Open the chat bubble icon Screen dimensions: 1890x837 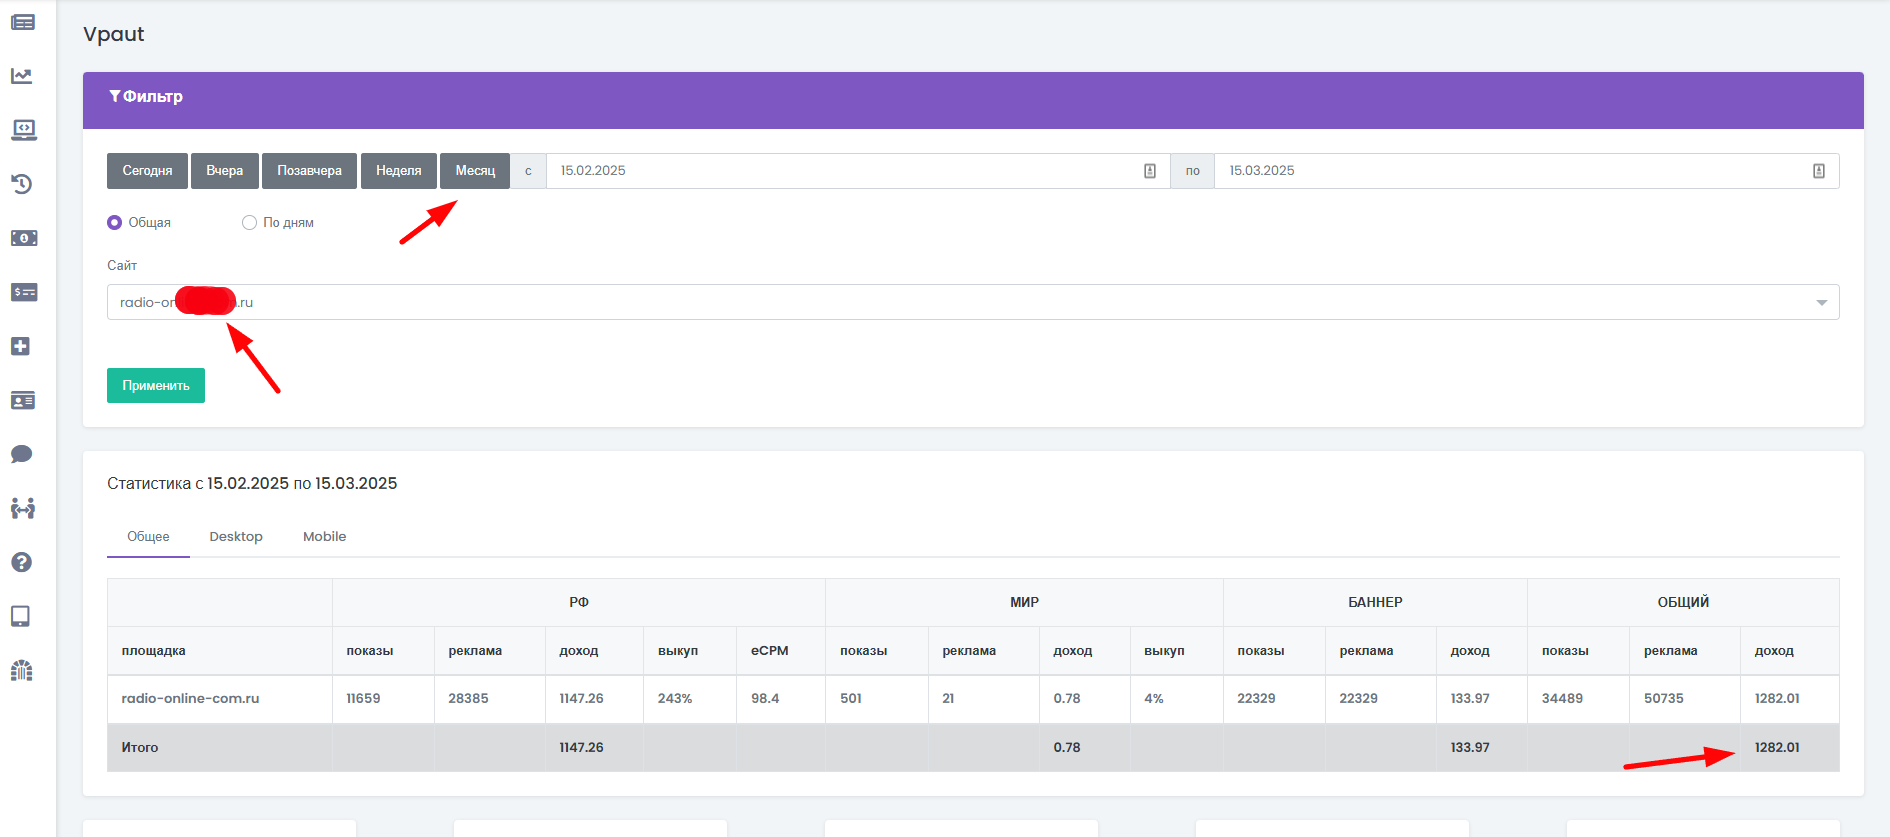[22, 454]
